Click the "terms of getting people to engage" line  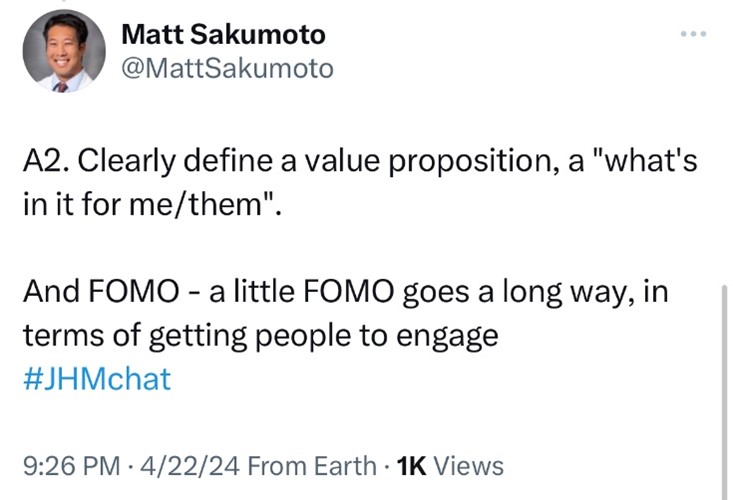(x=260, y=337)
